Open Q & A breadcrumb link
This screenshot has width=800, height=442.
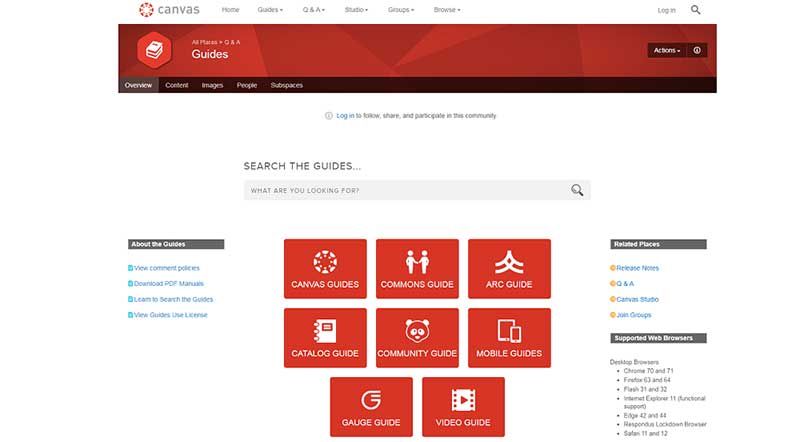pos(232,42)
